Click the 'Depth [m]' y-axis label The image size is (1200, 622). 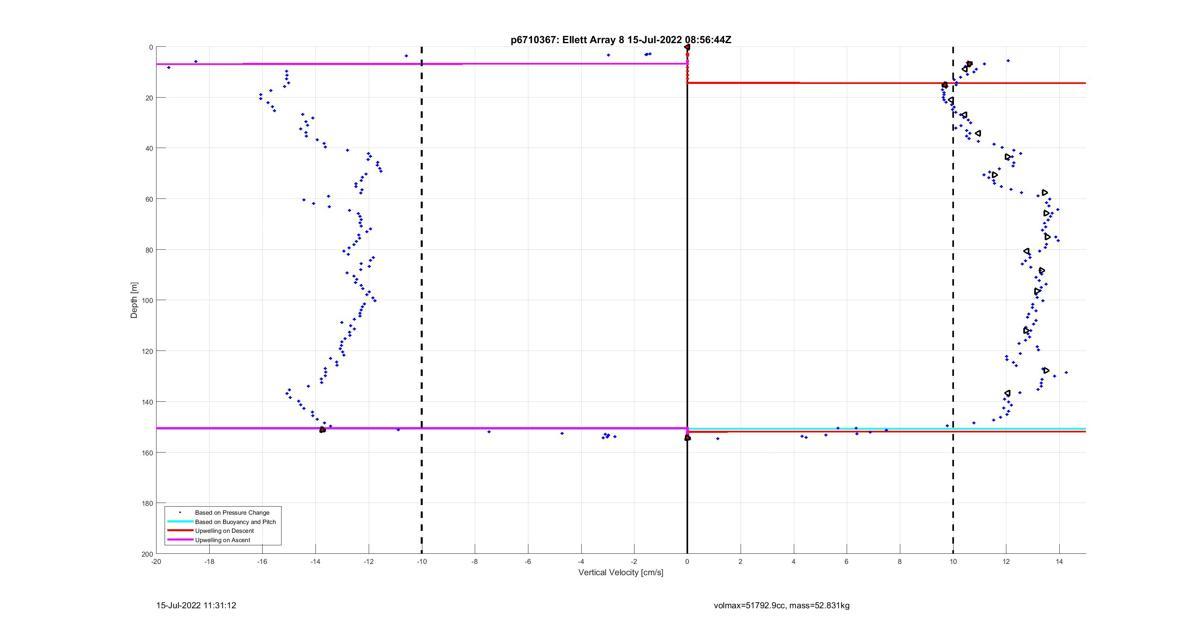[x=133, y=300]
